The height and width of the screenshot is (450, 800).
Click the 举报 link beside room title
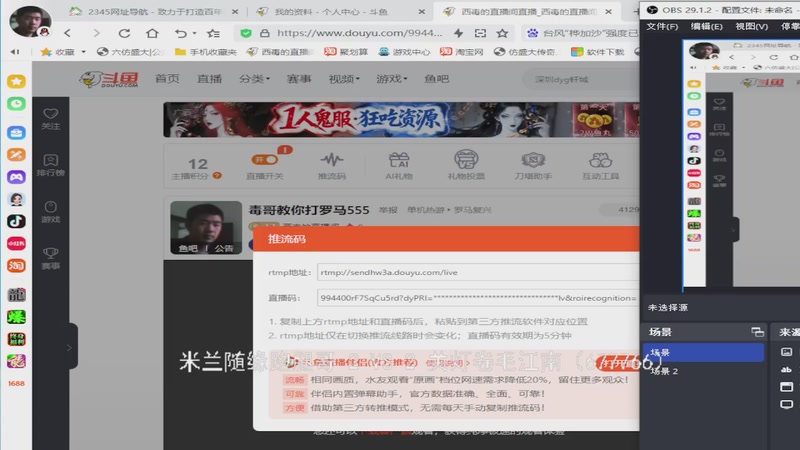[388, 210]
